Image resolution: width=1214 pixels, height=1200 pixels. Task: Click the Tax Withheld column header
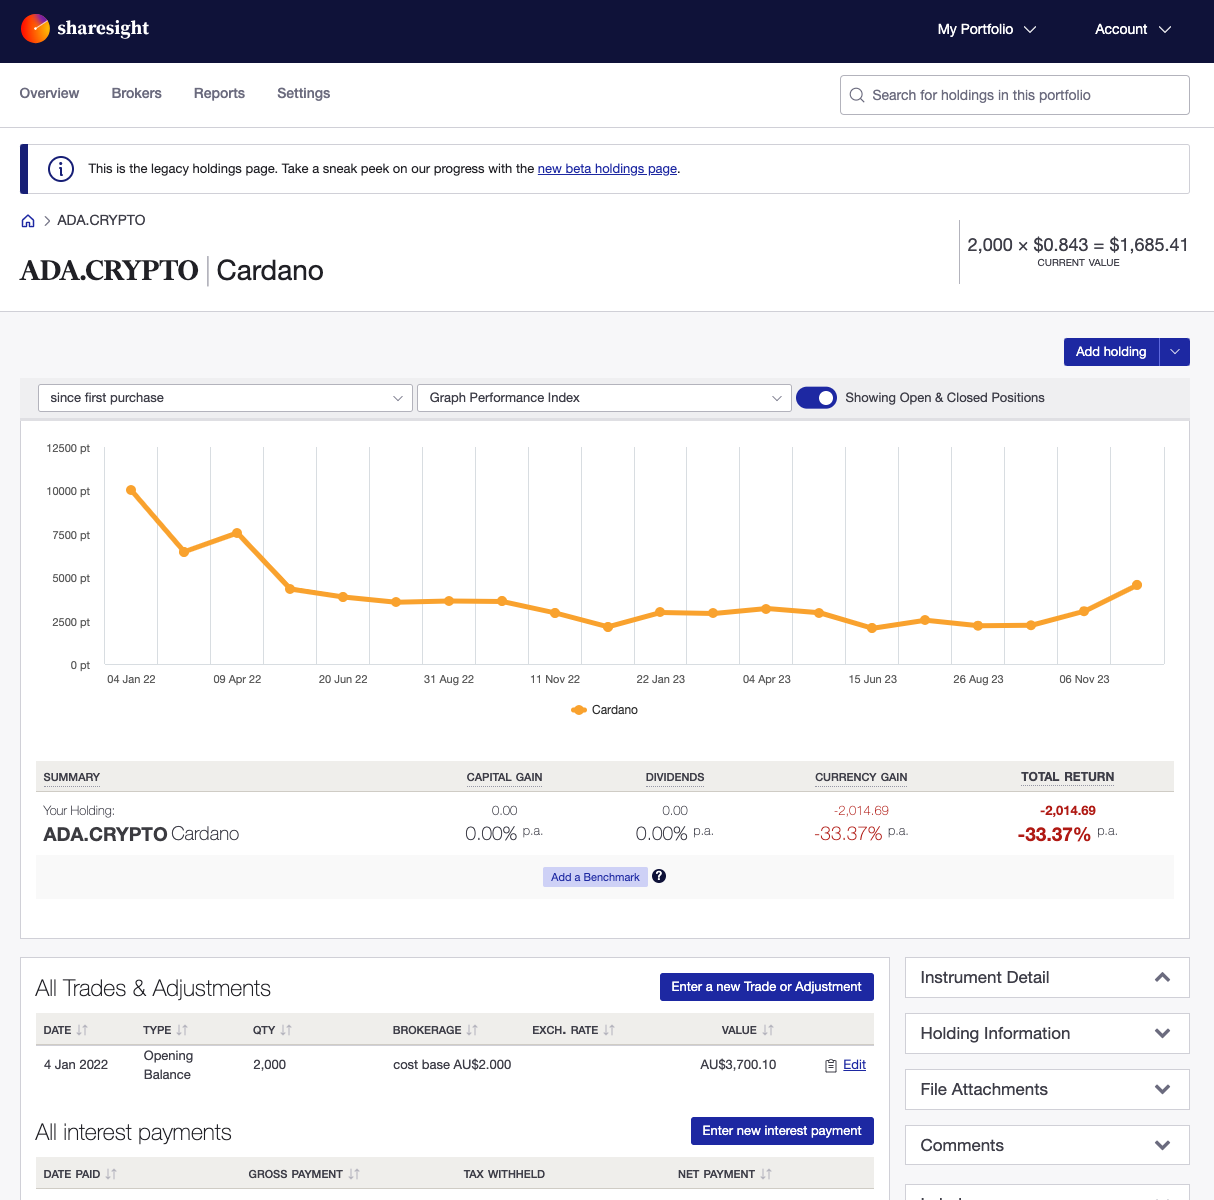tap(504, 1174)
